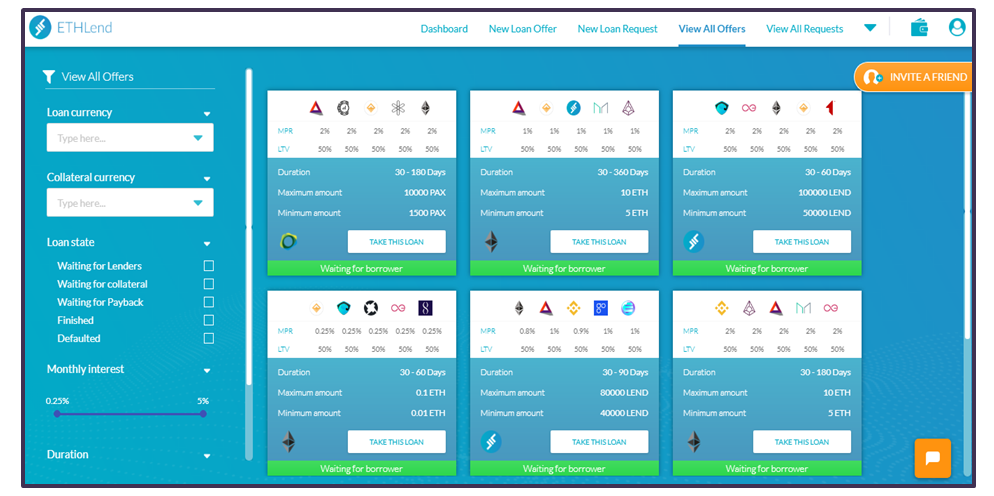Select the View All Offers tab
Viewport: 994px width, 496px height.
tap(712, 29)
